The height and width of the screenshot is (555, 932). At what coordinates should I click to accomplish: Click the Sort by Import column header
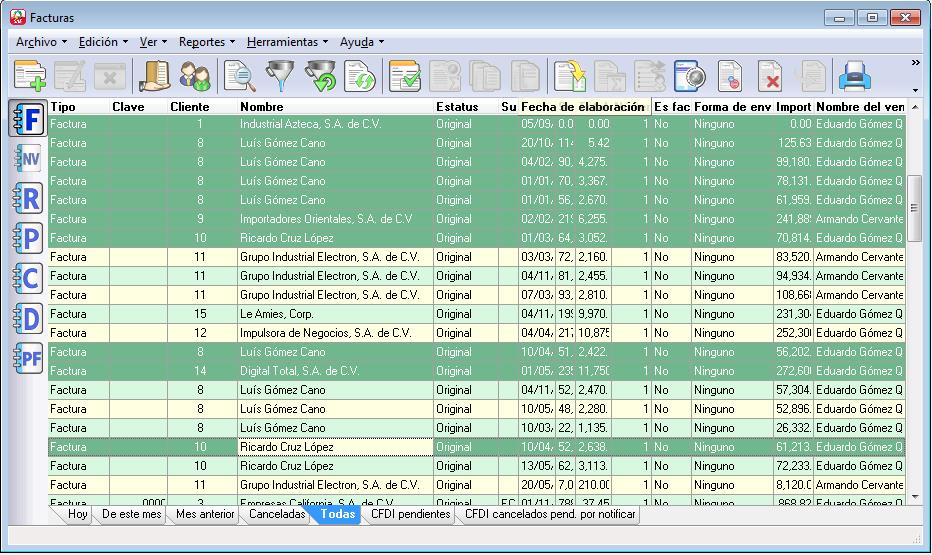pos(794,106)
